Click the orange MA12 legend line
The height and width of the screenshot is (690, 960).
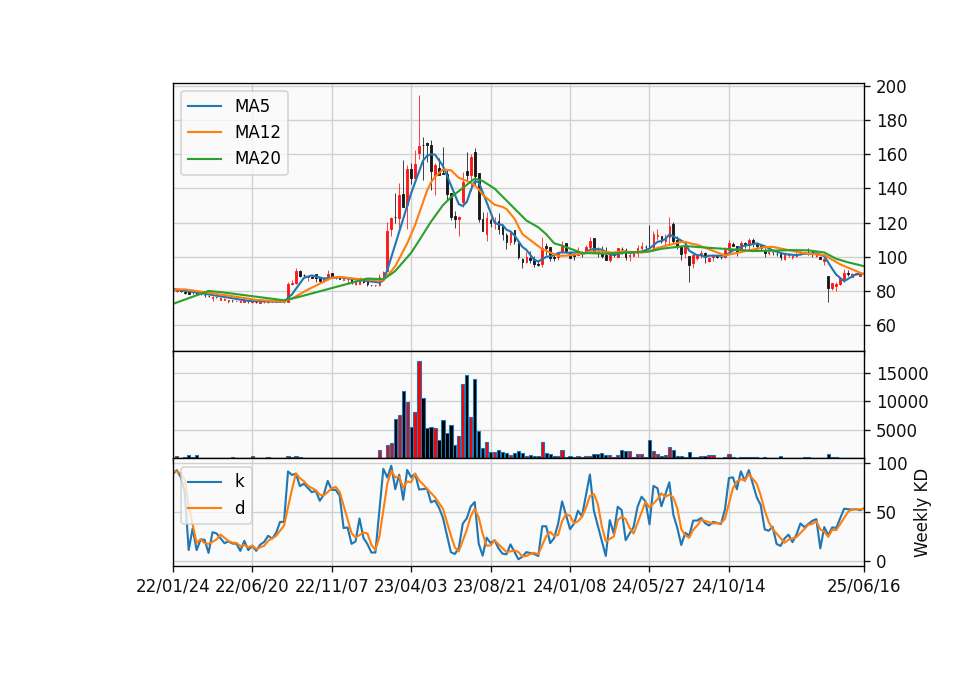point(204,132)
